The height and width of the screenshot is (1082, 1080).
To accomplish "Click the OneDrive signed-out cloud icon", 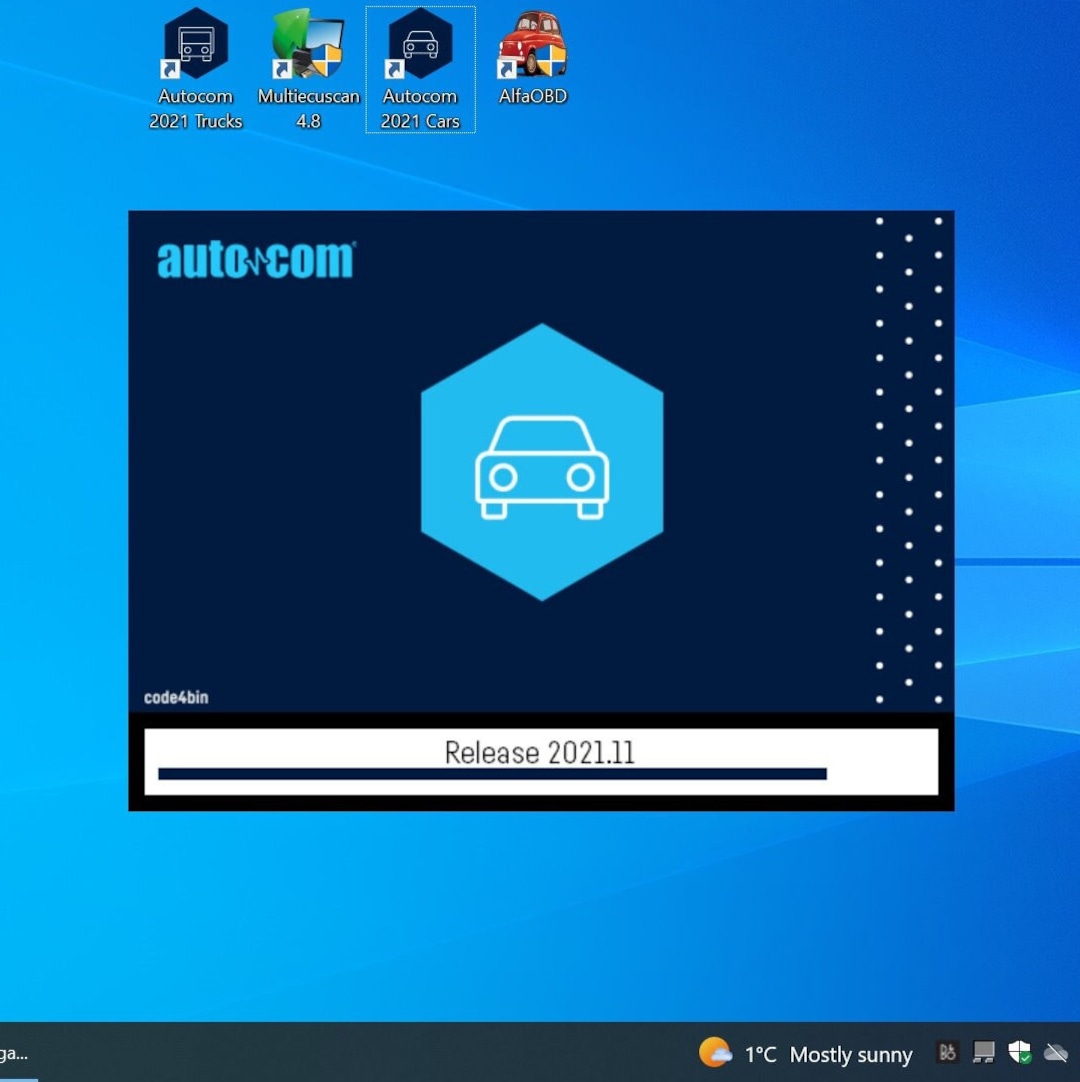I will pyautogui.click(x=1056, y=1052).
